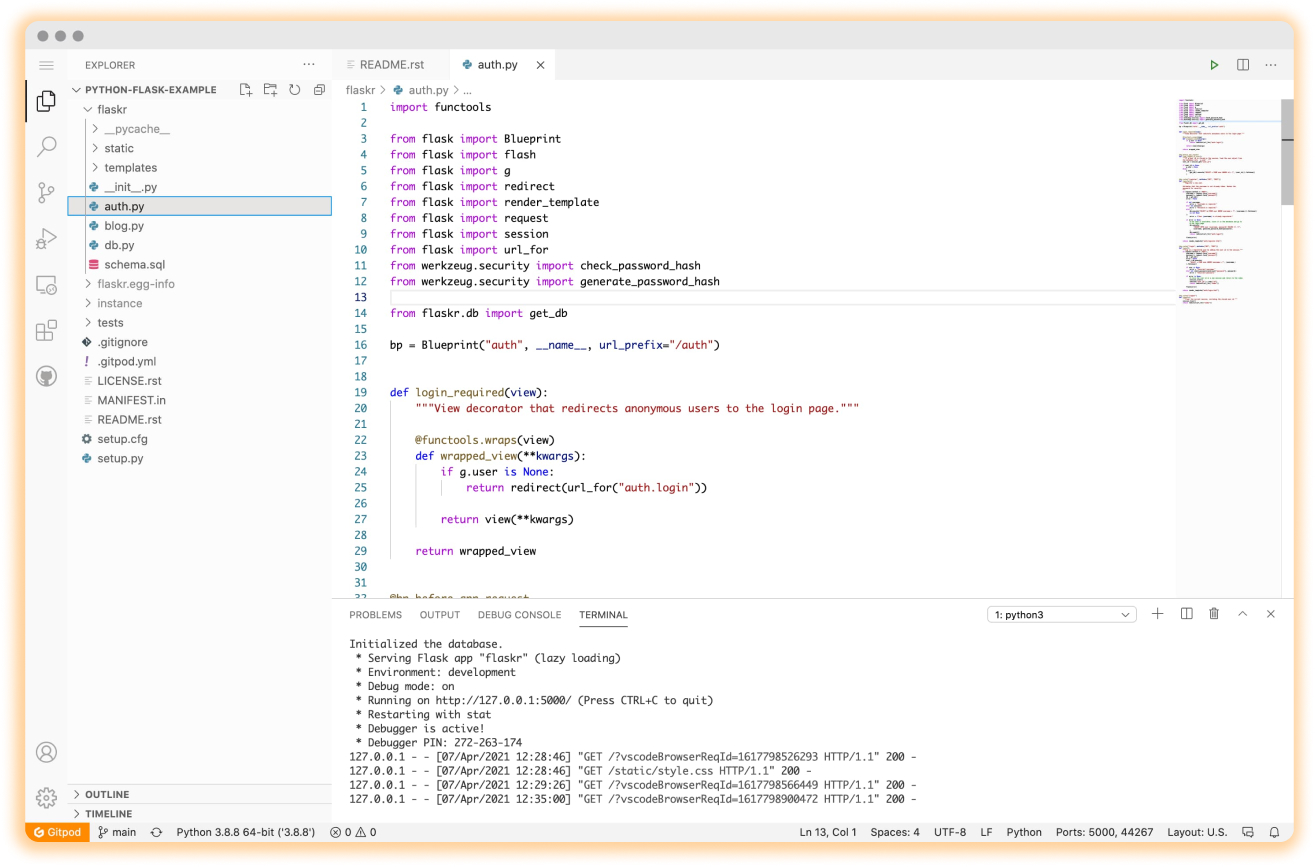Viewport: 1315px width, 867px height.
Task: Open the Extensions view
Action: click(46, 331)
